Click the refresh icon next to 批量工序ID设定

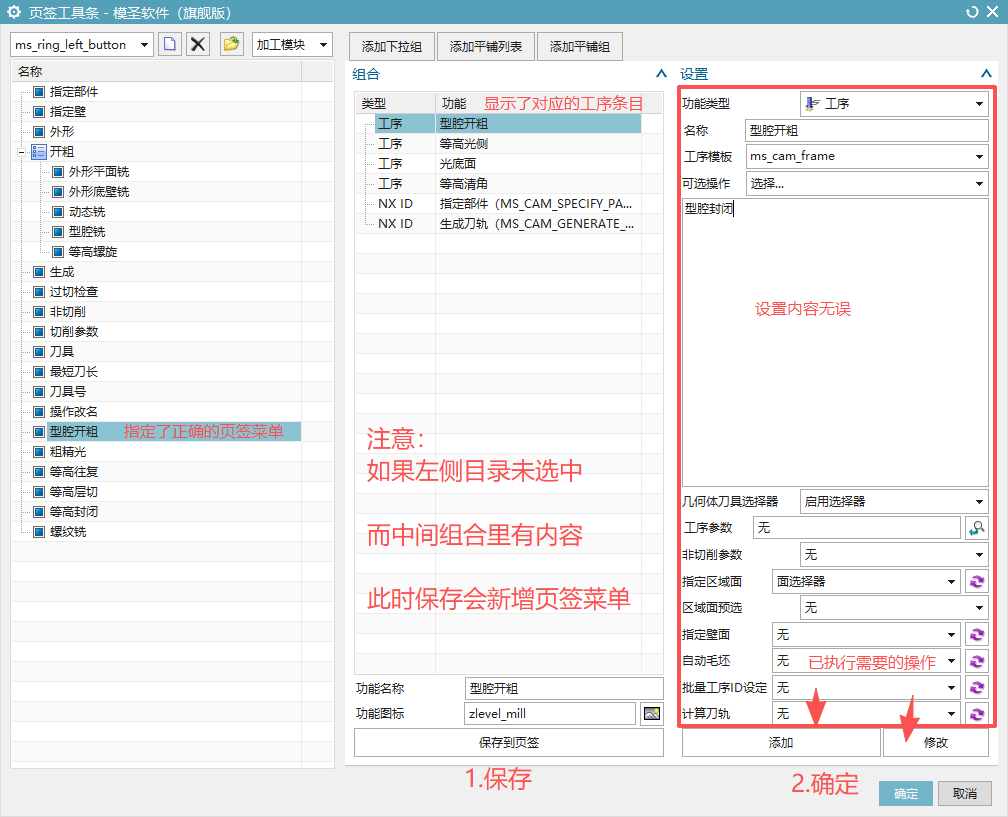coord(977,688)
